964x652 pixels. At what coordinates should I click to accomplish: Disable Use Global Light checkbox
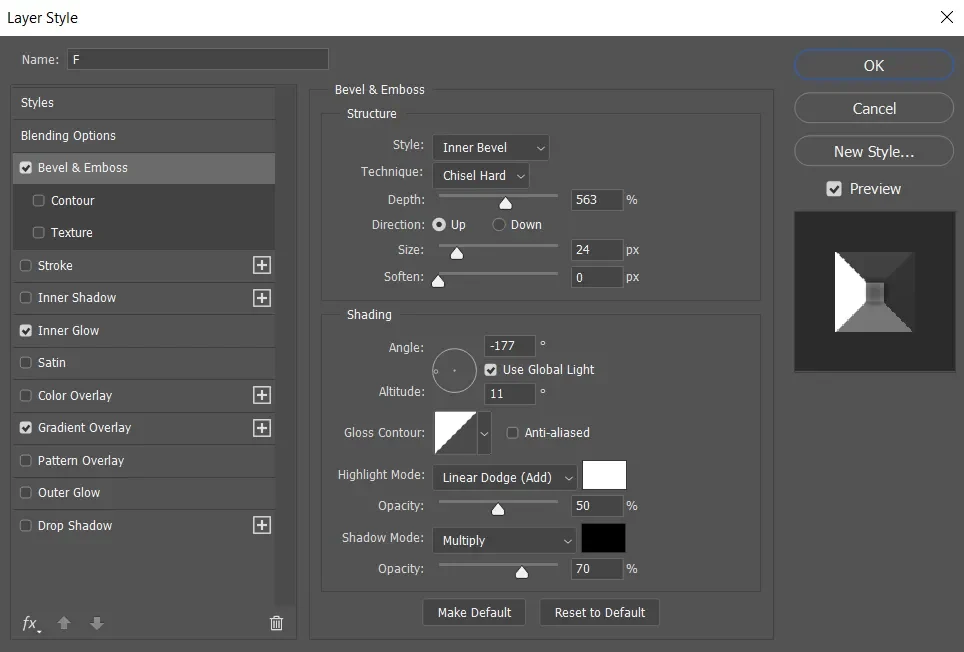[x=491, y=370]
